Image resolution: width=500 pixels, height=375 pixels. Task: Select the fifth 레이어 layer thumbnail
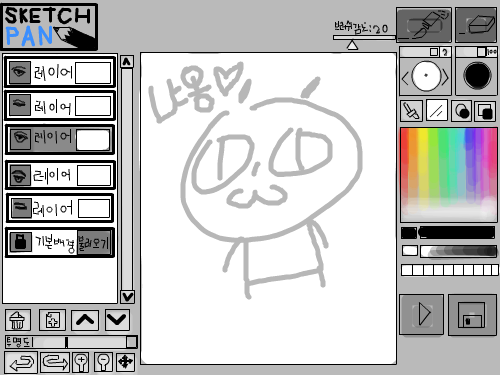[x=94, y=209]
